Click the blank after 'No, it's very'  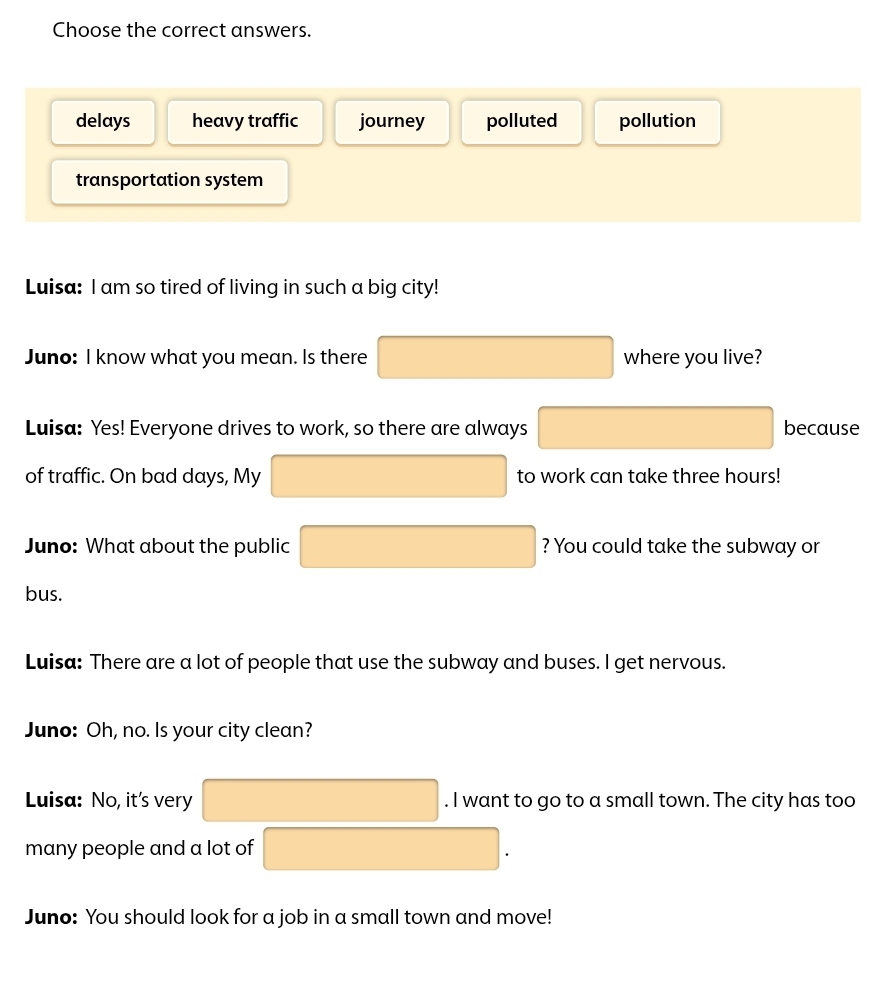pos(320,800)
